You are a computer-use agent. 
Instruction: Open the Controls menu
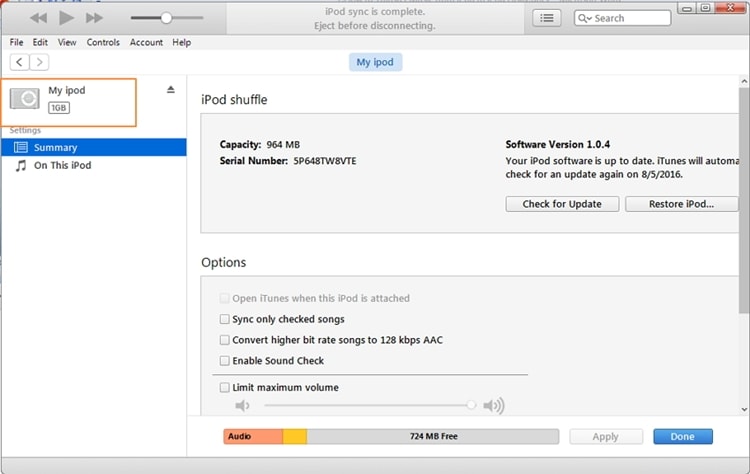[103, 42]
